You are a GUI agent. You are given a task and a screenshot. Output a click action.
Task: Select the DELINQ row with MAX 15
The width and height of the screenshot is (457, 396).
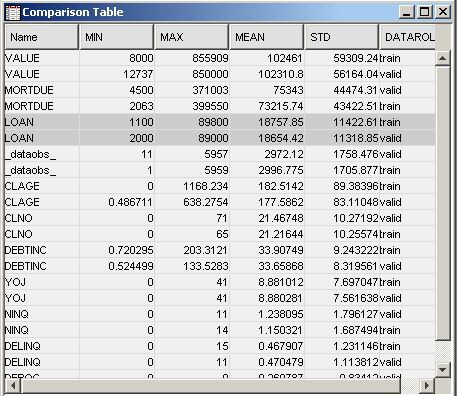point(220,346)
